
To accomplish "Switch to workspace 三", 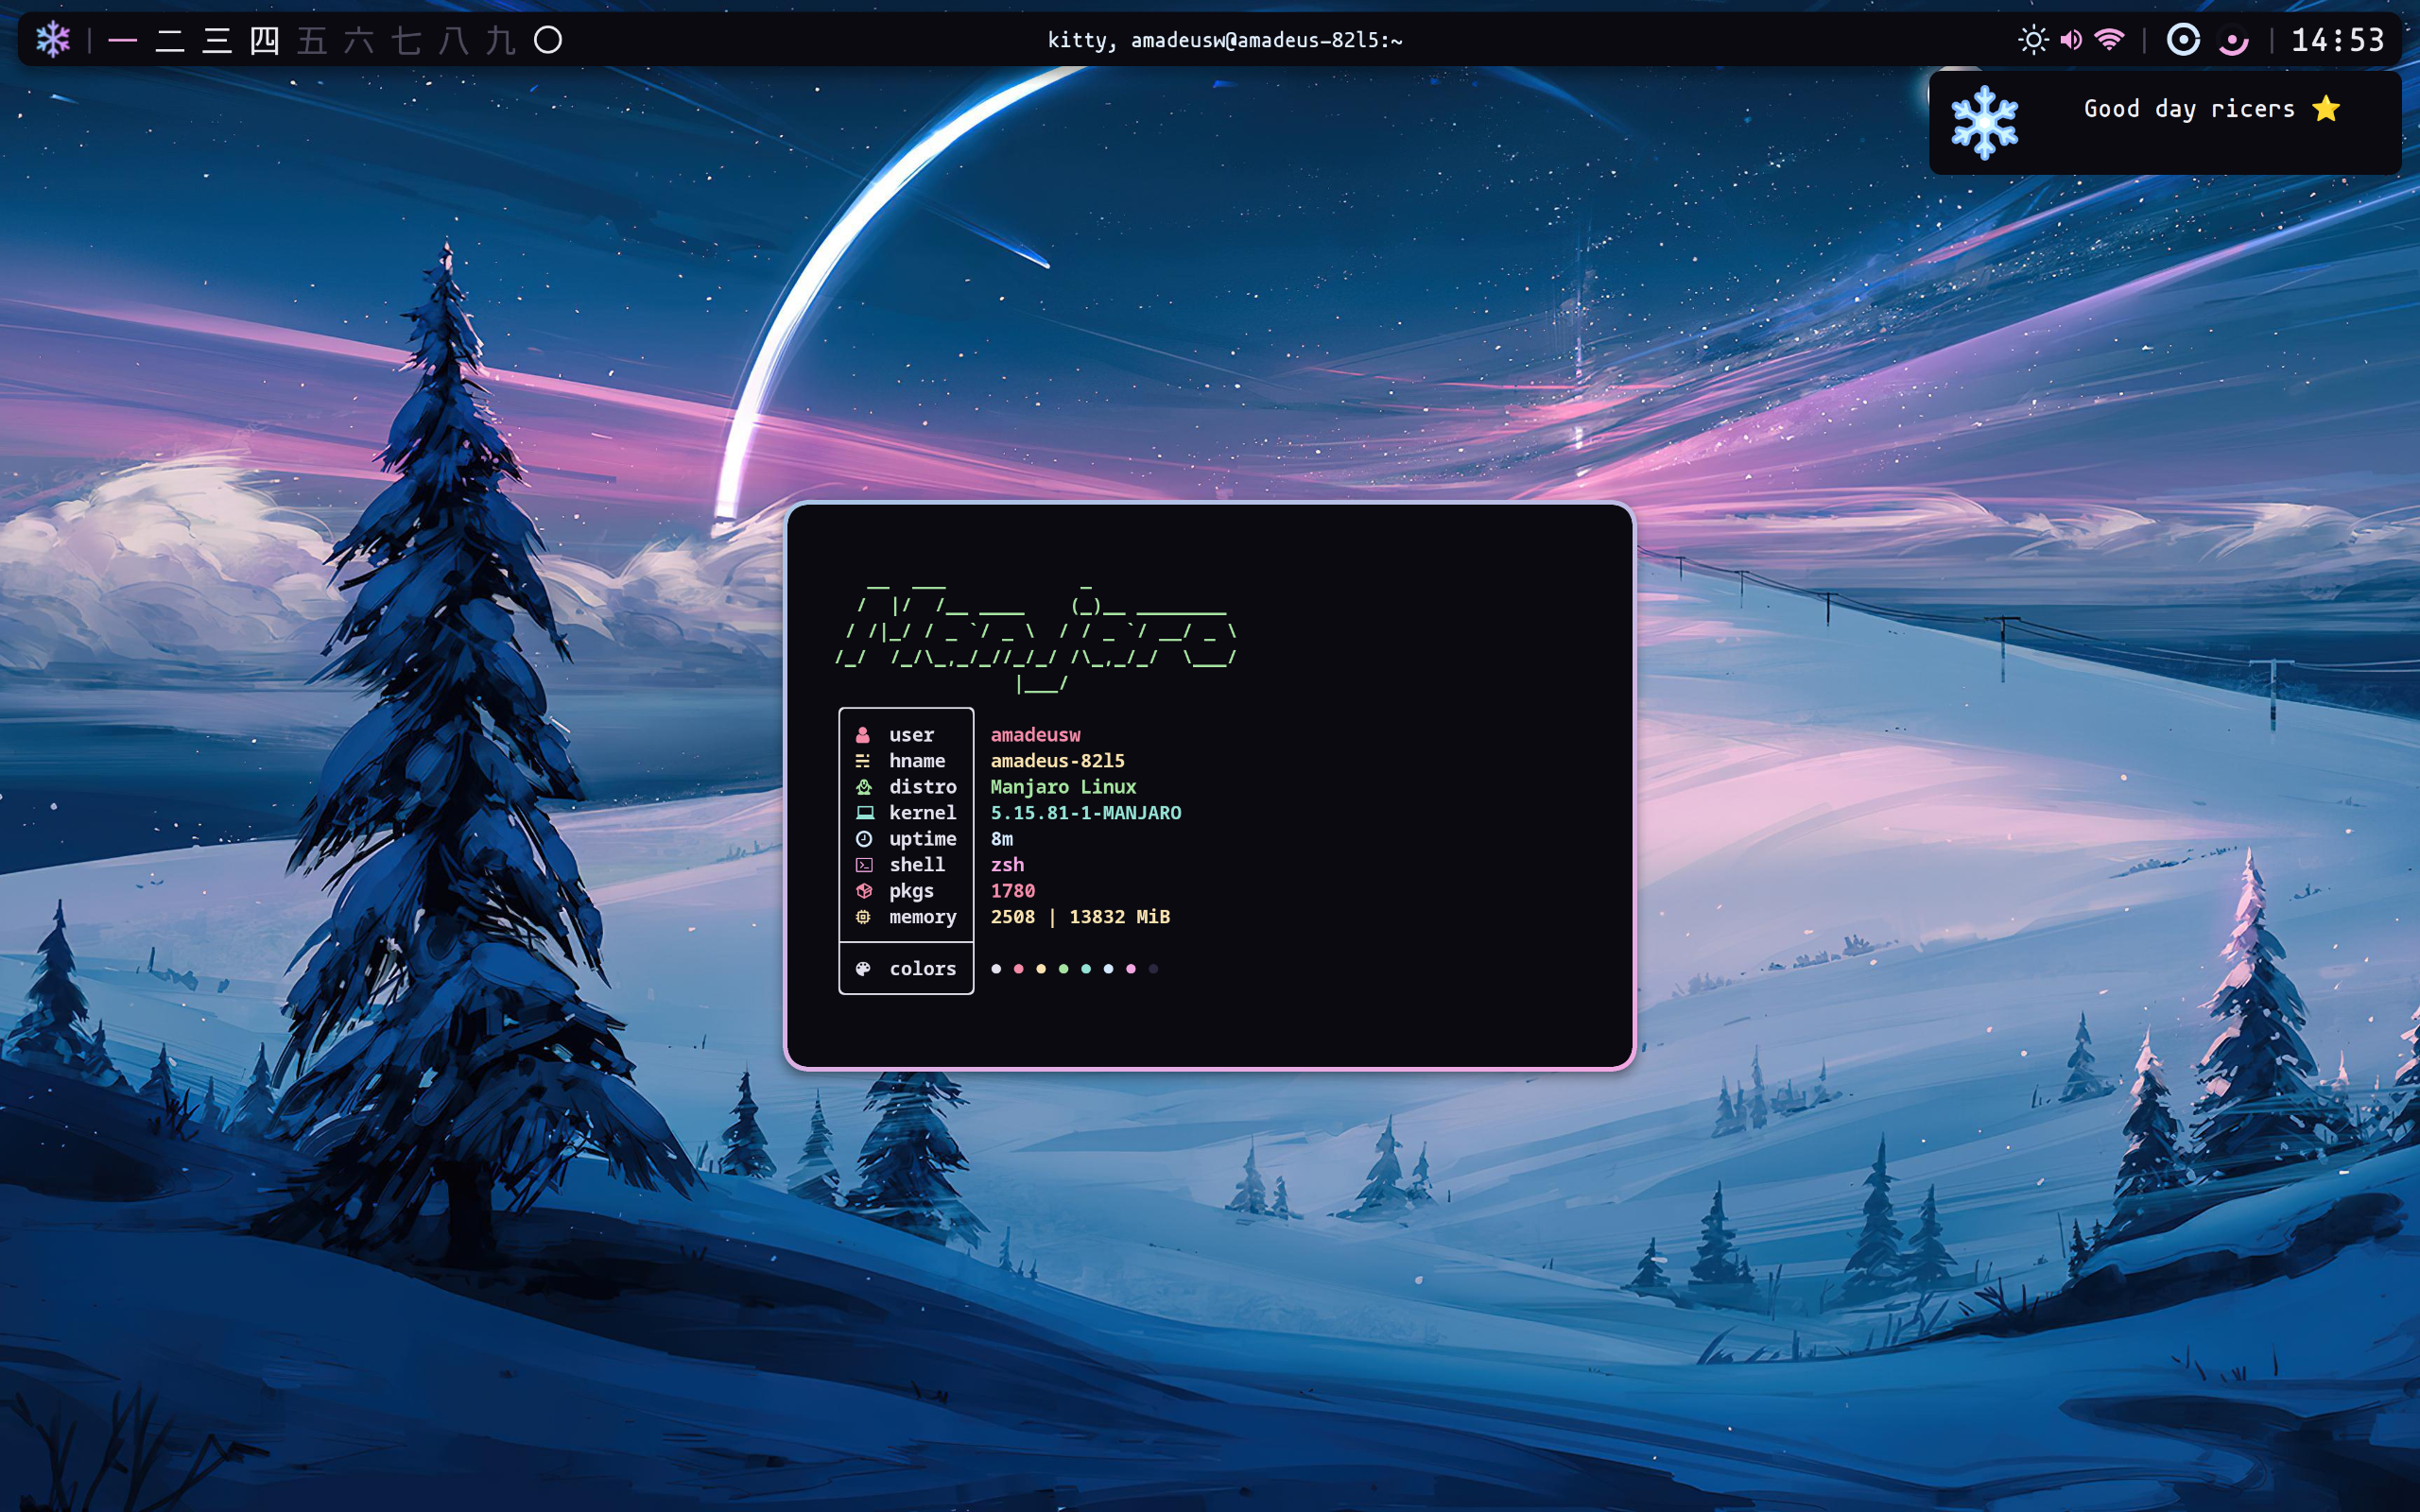I will pos(217,40).
